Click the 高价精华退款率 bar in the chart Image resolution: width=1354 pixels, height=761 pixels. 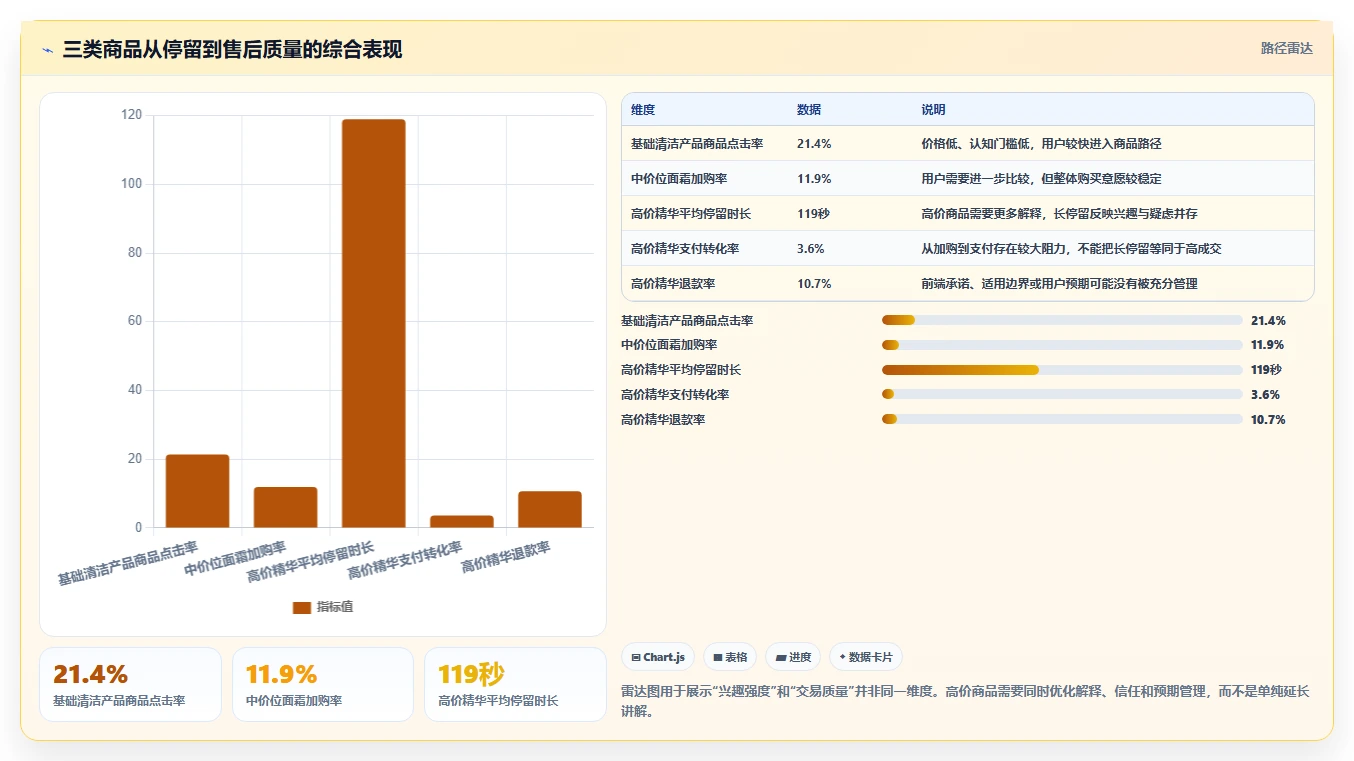click(550, 509)
